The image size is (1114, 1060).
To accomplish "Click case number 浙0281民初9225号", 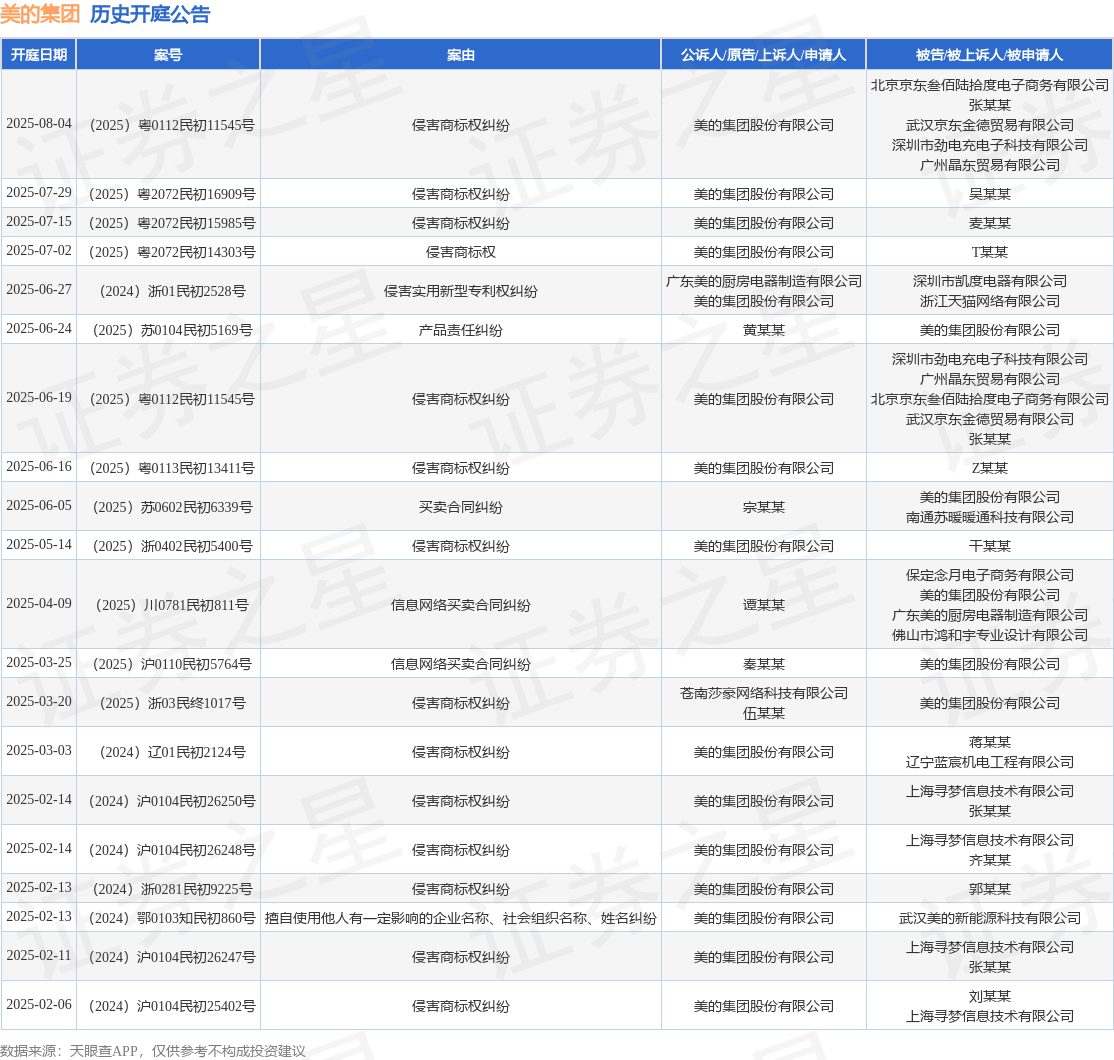I will click(172, 889).
